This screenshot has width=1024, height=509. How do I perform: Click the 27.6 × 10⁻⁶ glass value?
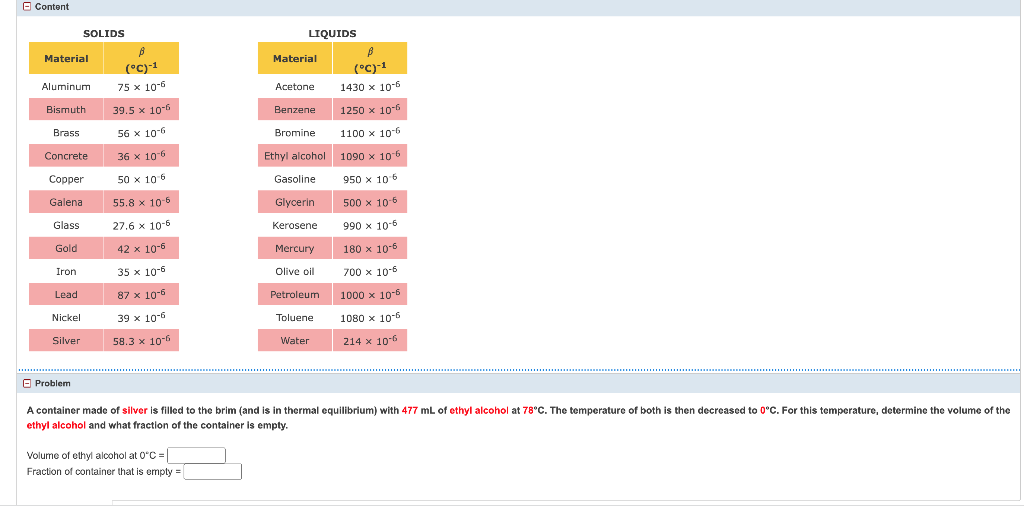(142, 225)
